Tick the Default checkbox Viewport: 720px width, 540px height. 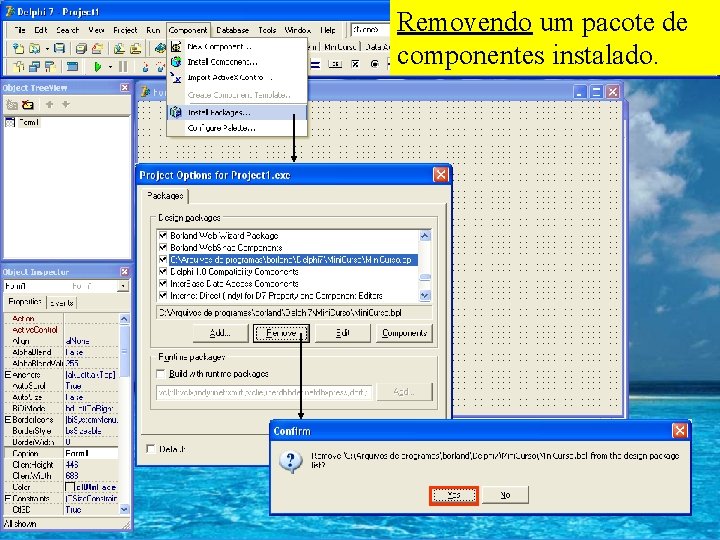click(x=151, y=449)
